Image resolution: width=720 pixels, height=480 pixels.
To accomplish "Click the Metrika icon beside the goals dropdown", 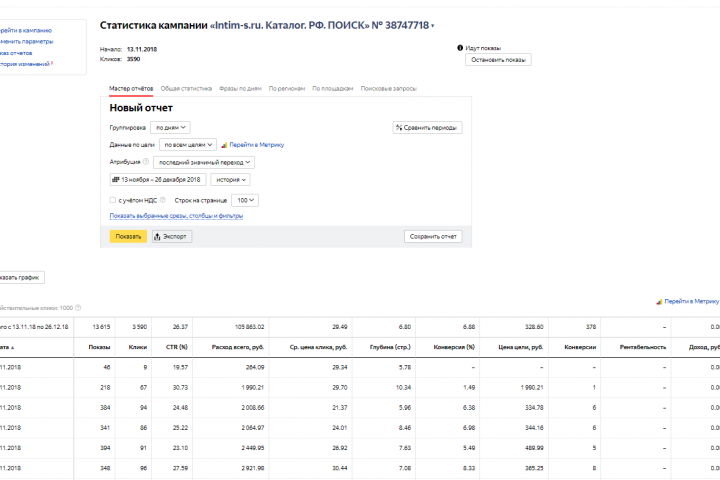I will [x=224, y=145].
